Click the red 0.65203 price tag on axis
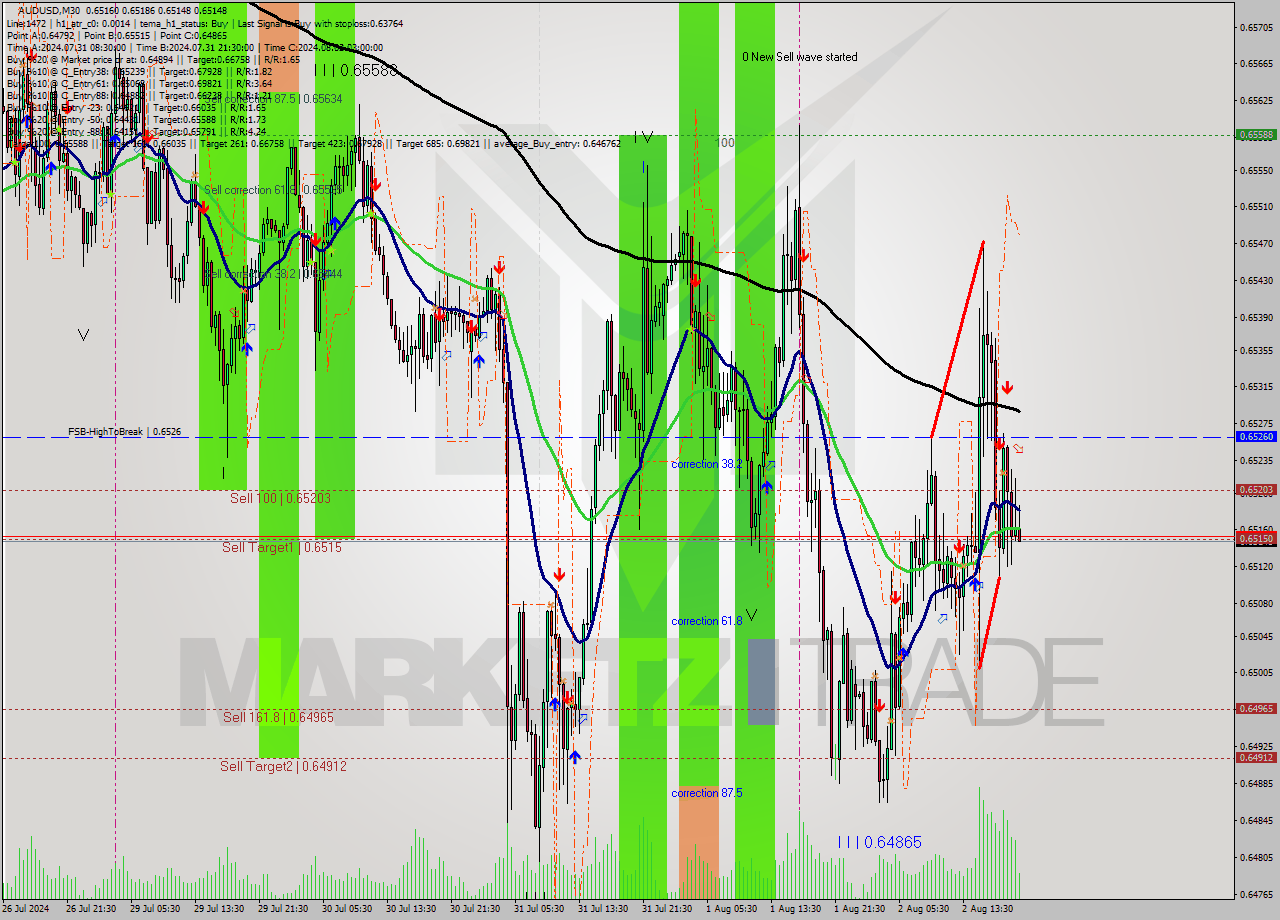Viewport: 1280px width, 920px height. tap(1255, 490)
